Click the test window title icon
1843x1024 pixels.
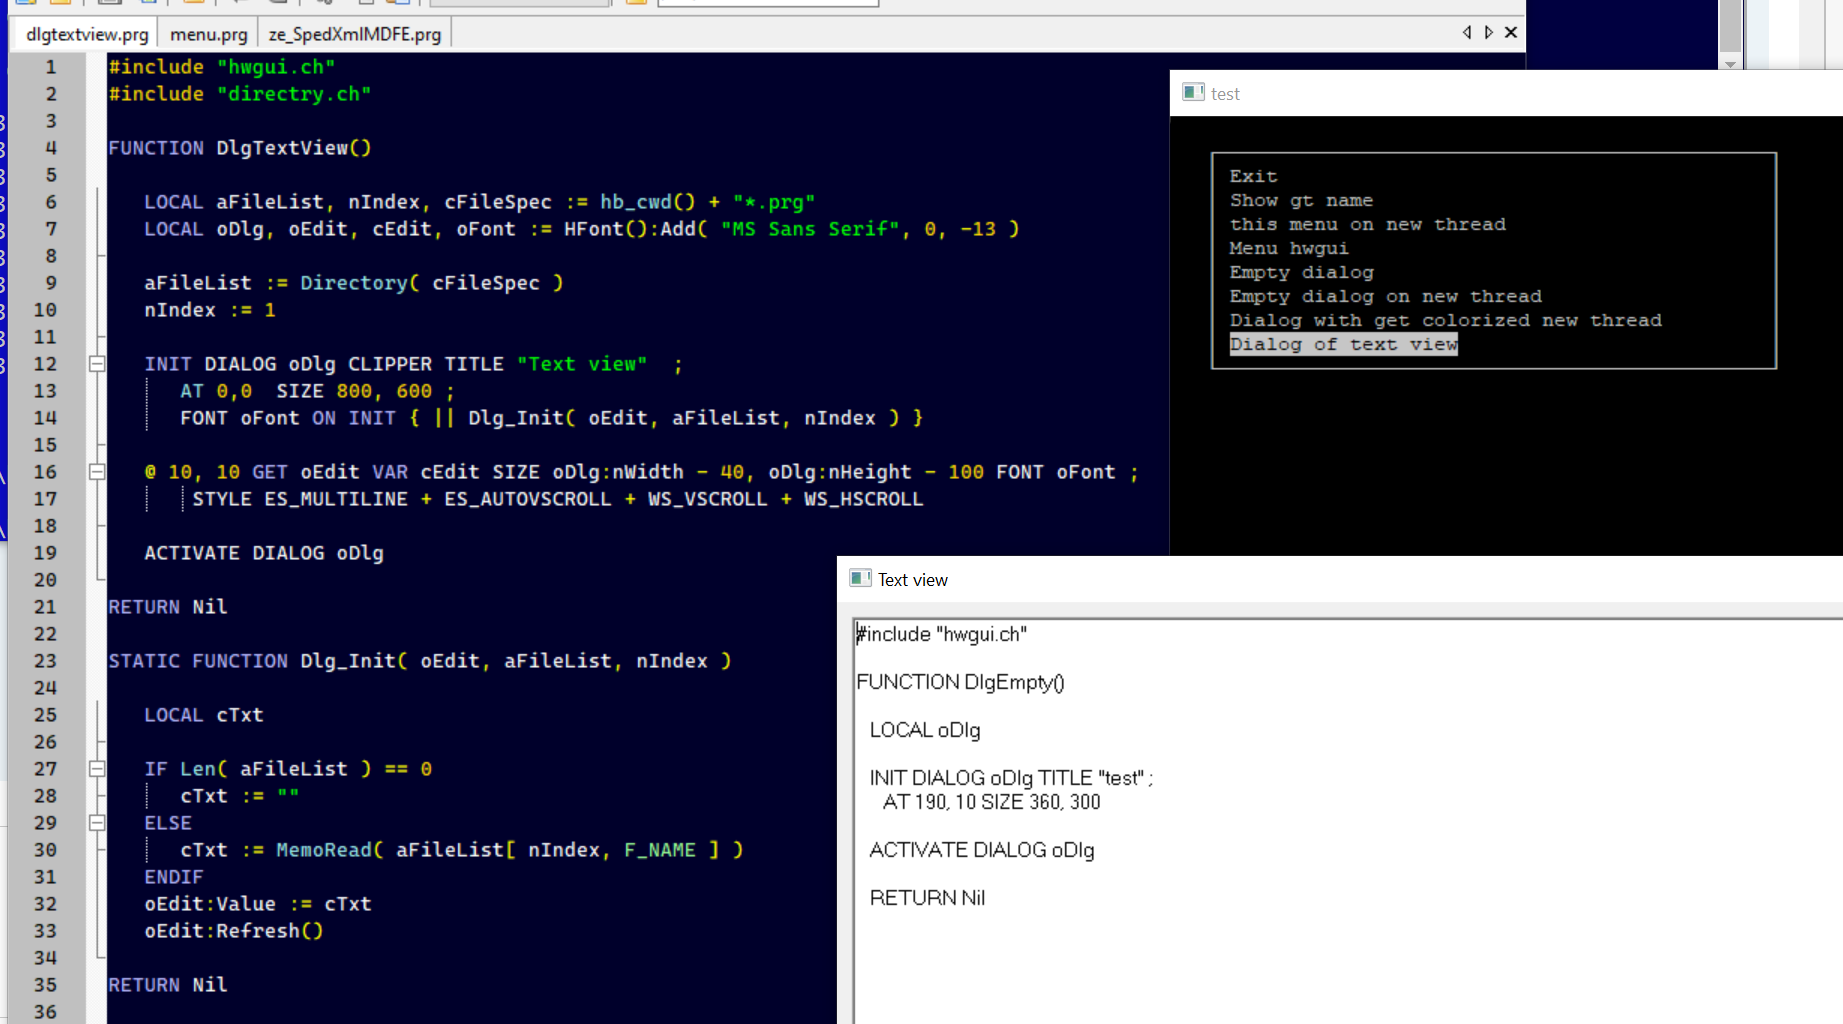[x=1193, y=92]
